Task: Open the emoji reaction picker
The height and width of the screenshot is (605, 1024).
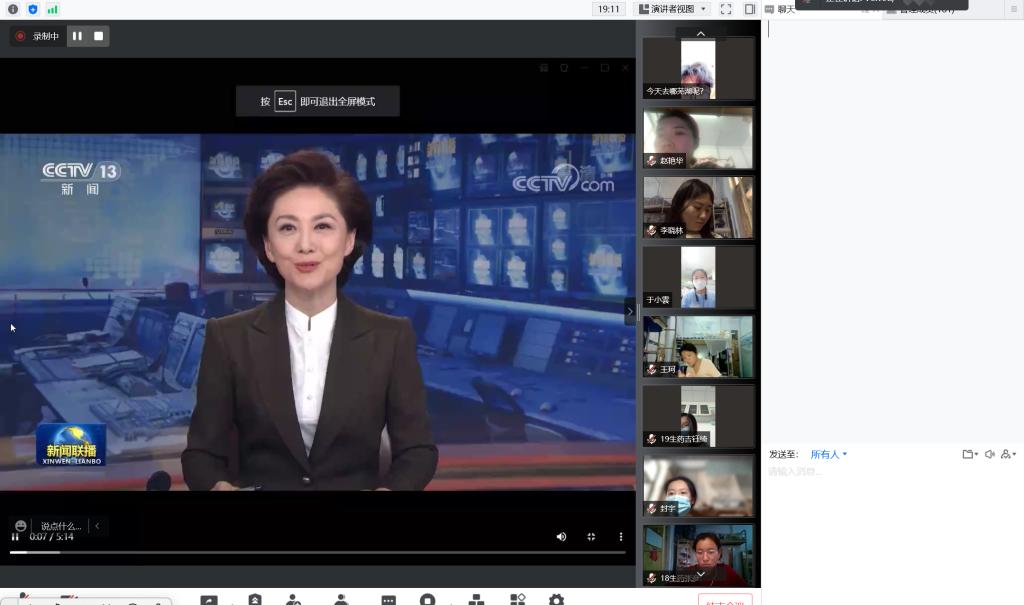Action: coord(21,525)
